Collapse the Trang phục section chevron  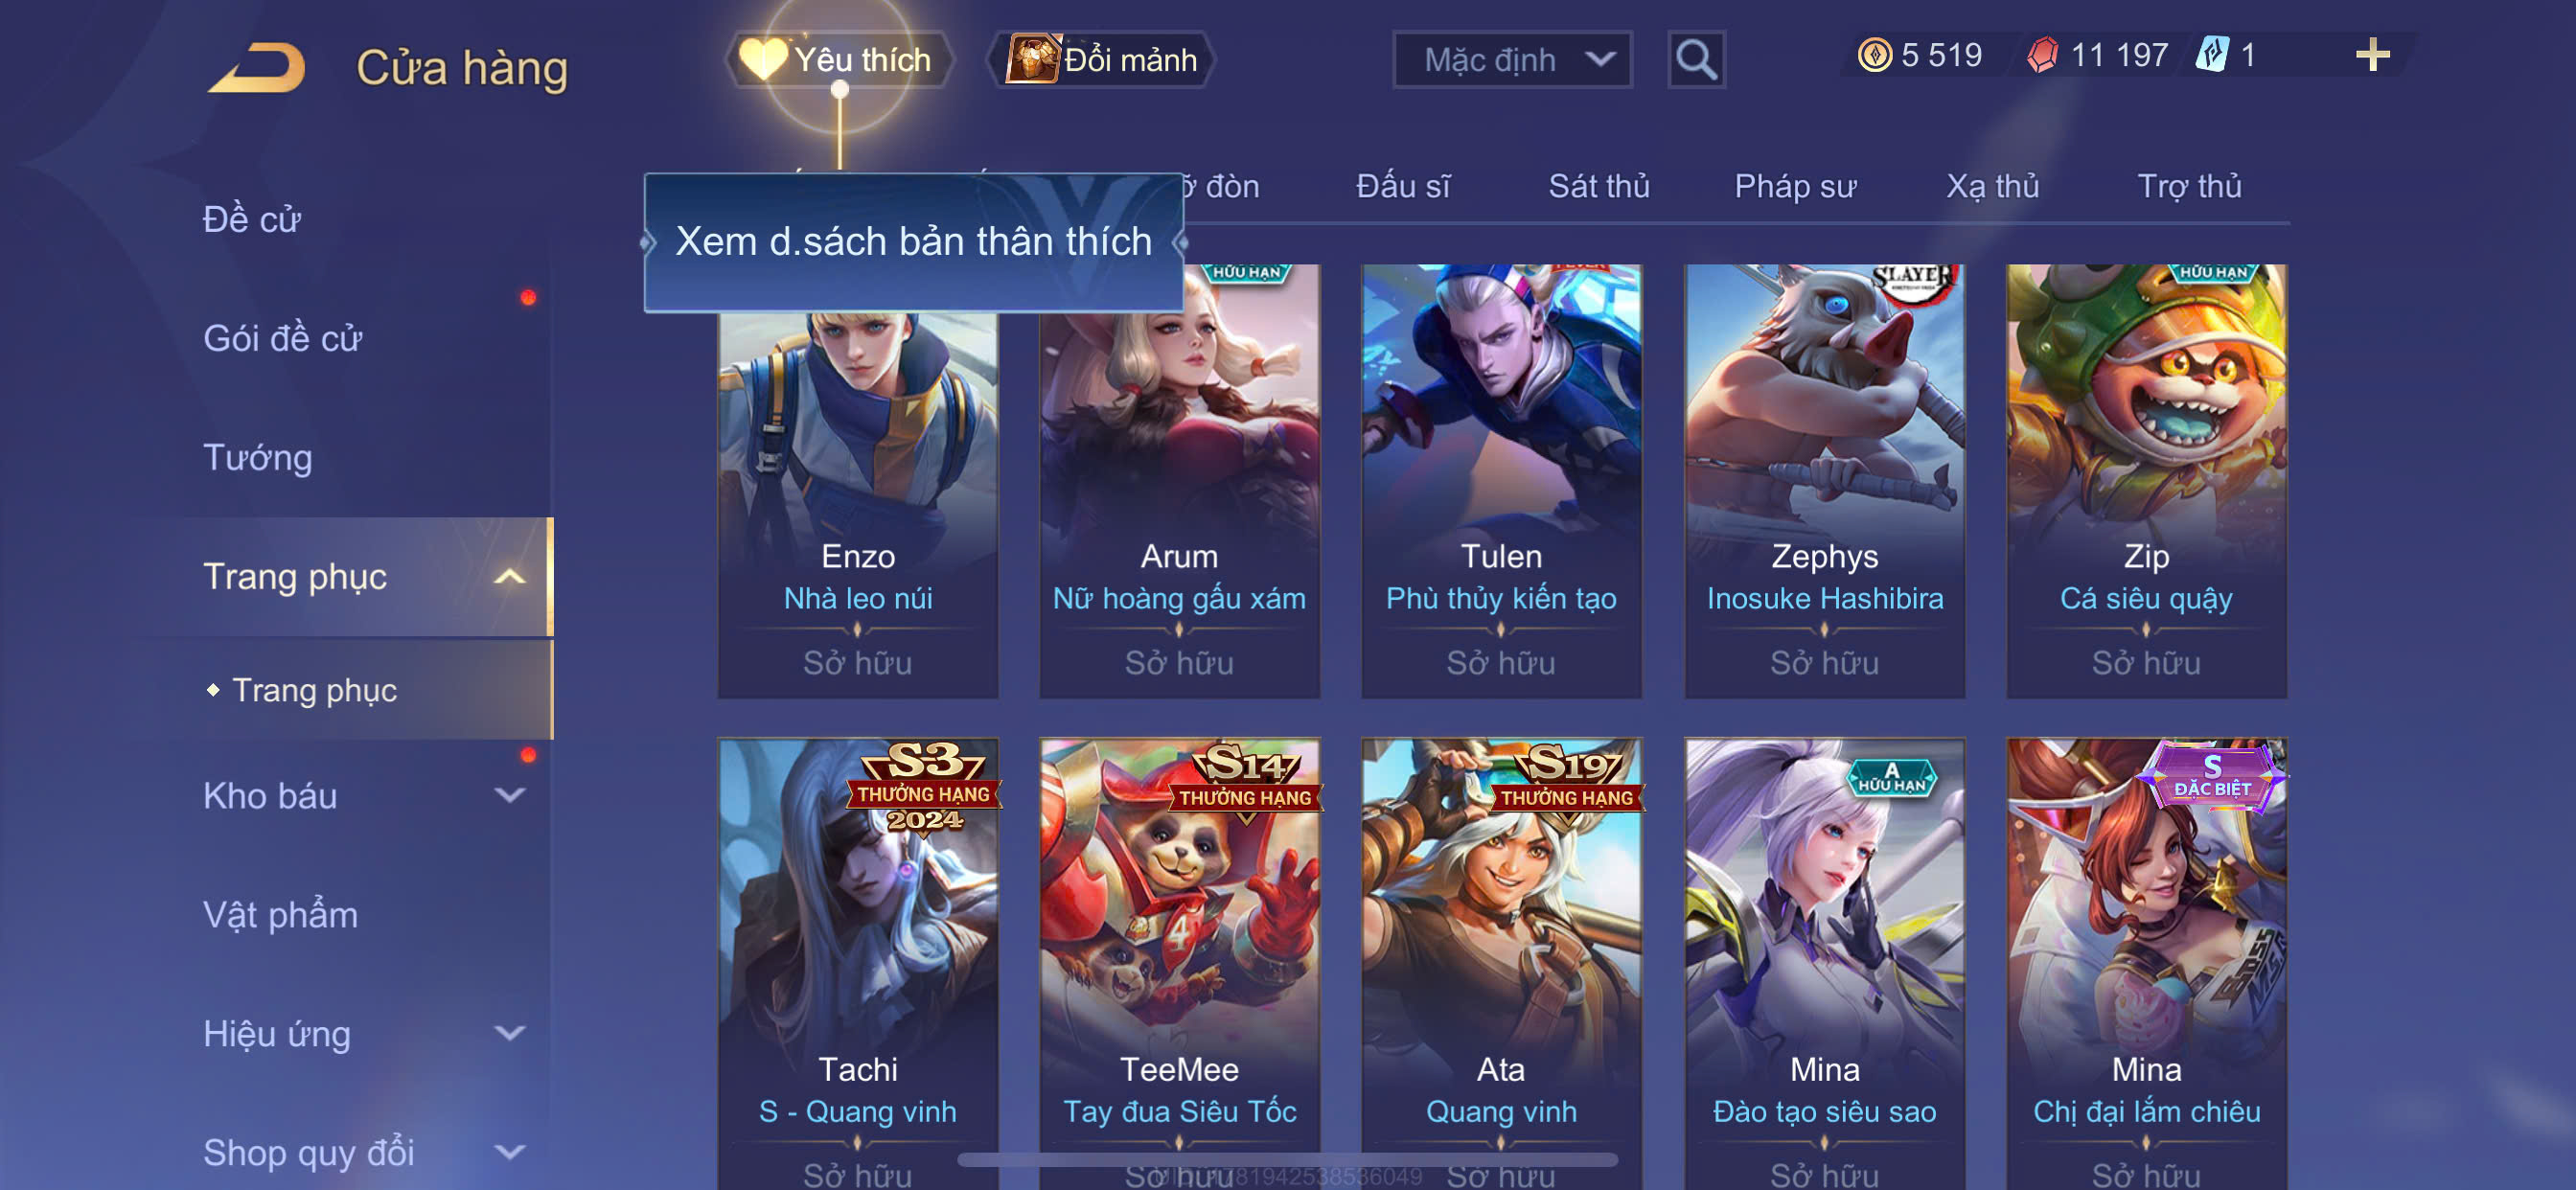coord(510,576)
